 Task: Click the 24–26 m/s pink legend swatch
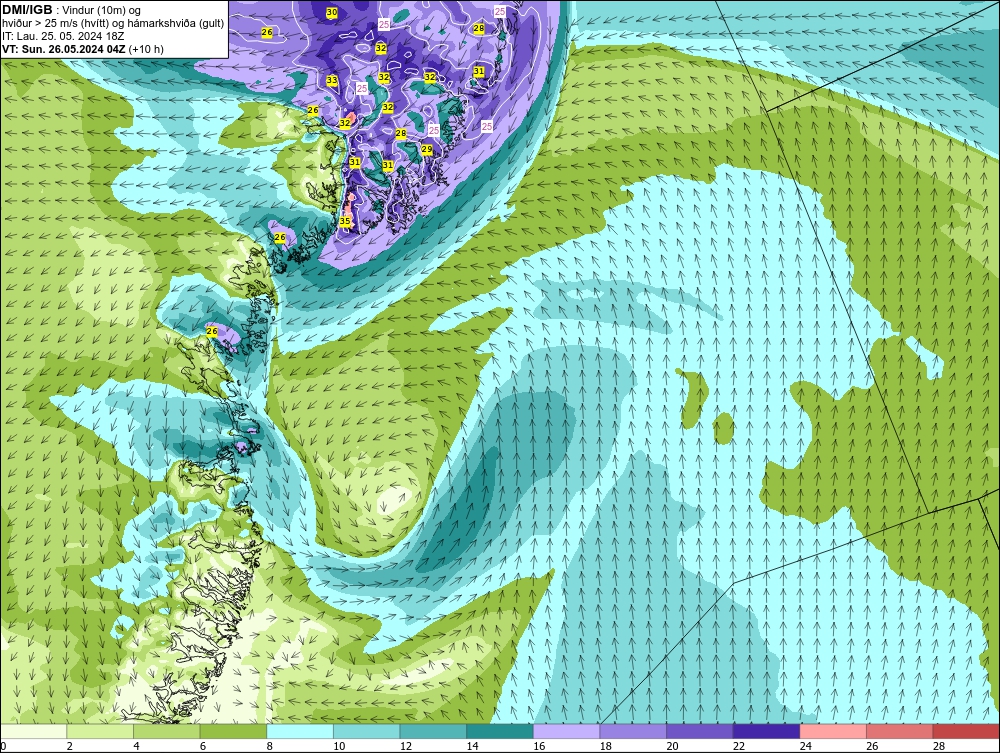[x=833, y=731]
